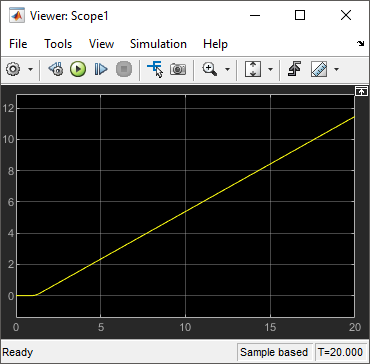Click the Step Back toolbar icon
Image resolution: width=370 pixels, height=364 pixels.
56,69
